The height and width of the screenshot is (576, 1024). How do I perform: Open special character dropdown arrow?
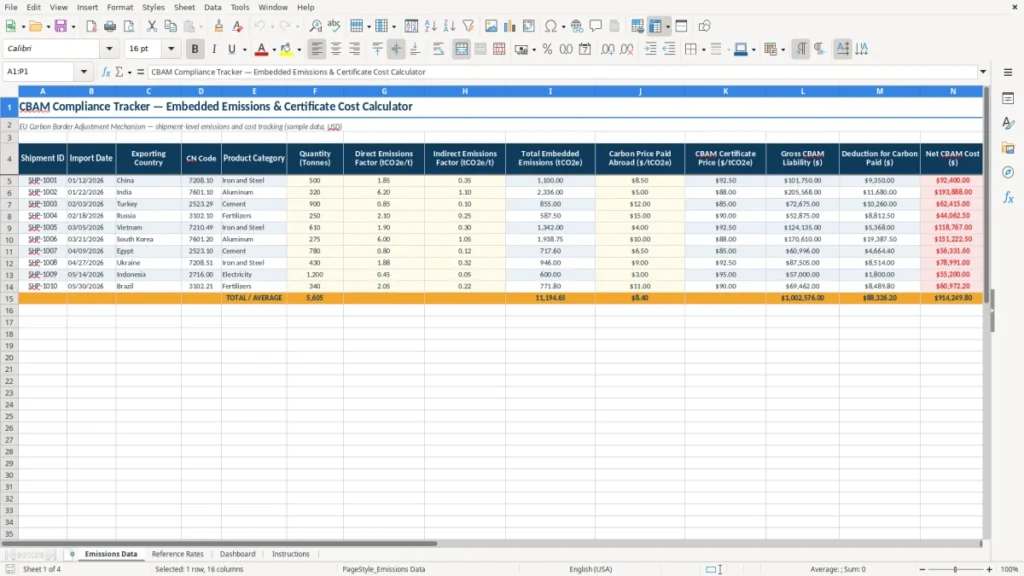tap(563, 27)
